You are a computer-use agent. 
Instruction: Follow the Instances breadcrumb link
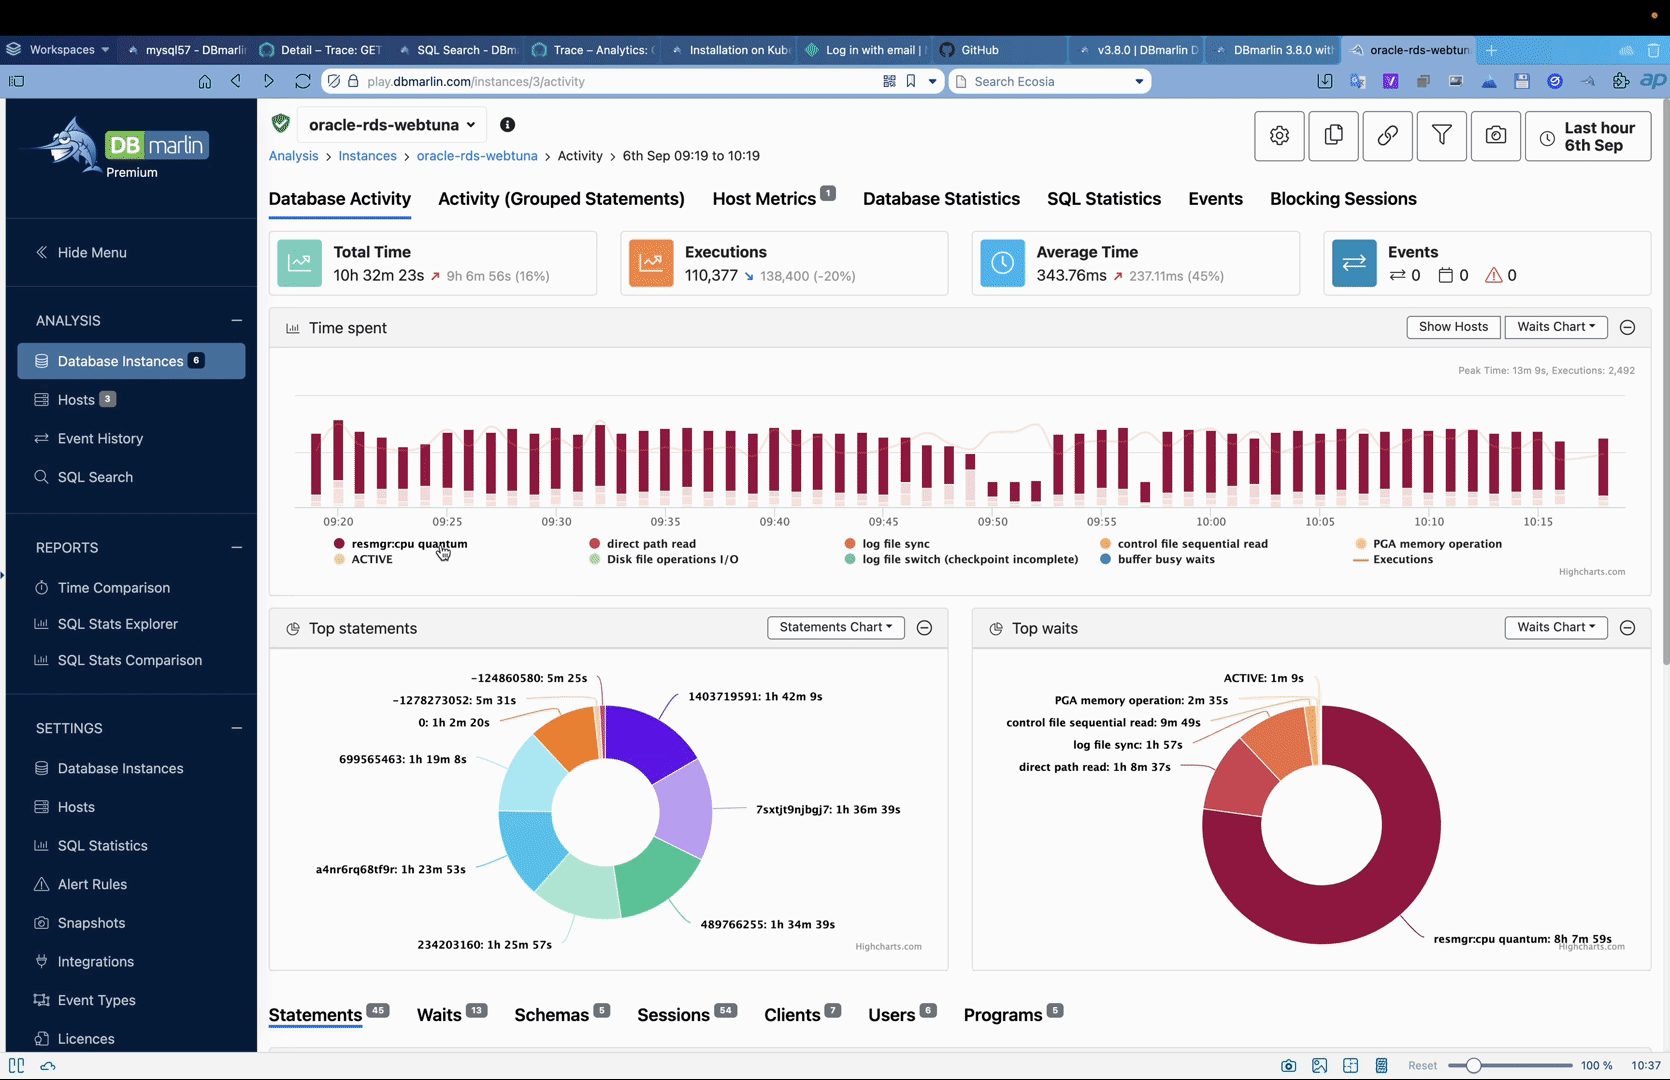[x=367, y=156]
